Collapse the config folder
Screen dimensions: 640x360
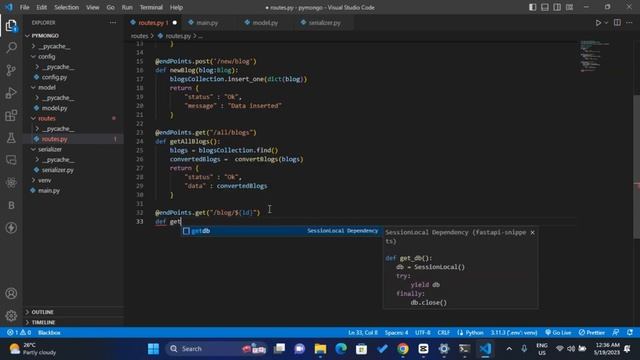46,57
